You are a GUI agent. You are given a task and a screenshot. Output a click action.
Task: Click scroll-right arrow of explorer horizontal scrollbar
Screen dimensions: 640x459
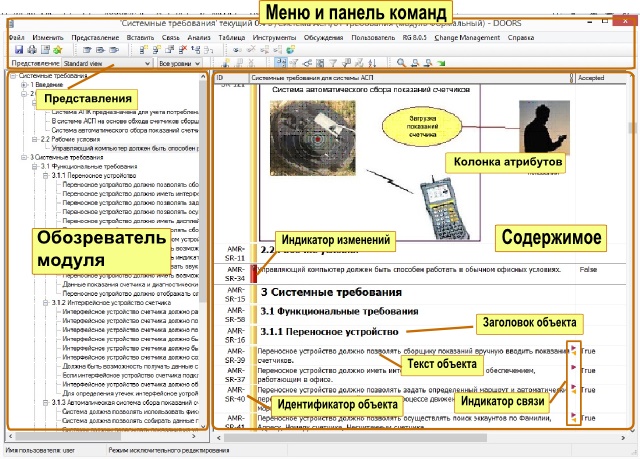click(194, 437)
